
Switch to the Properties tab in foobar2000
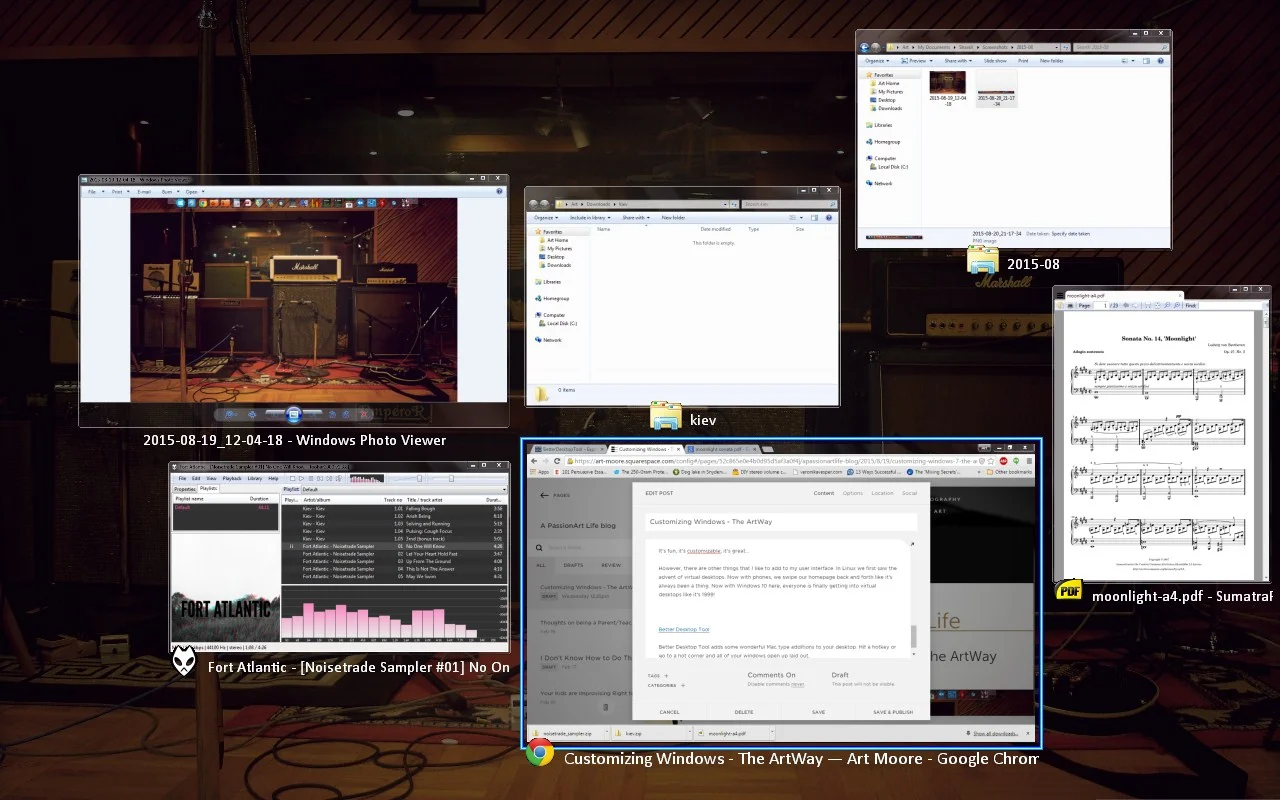[x=185, y=489]
